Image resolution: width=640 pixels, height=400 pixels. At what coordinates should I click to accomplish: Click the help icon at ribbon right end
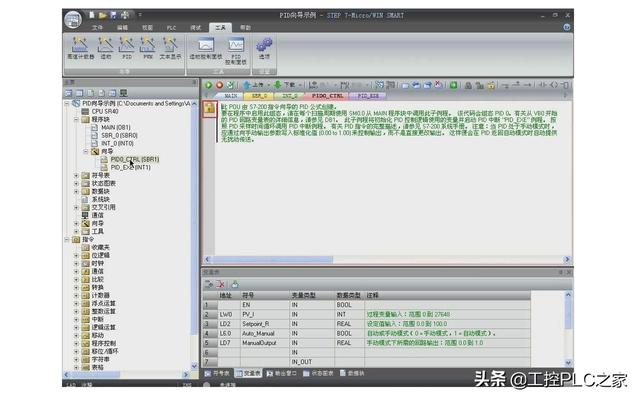click(x=567, y=27)
